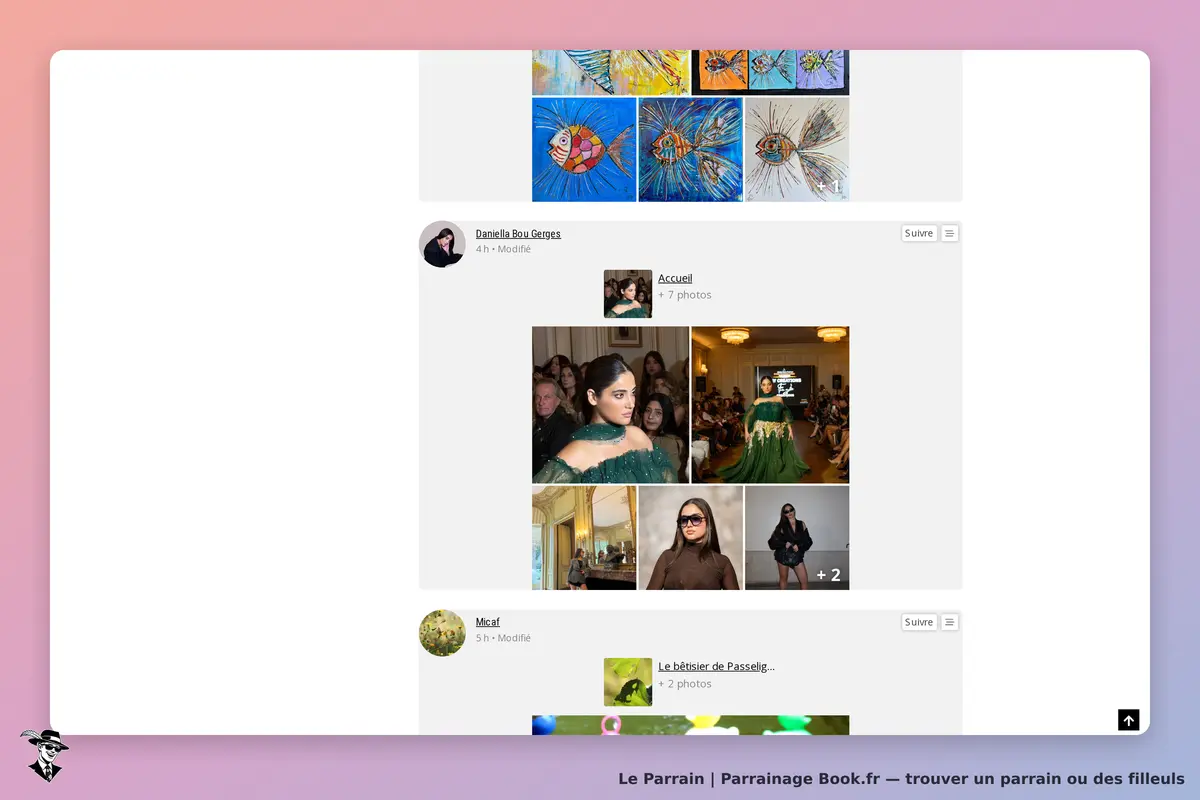Click the '4 h • Modifié' timestamp

click(503, 249)
